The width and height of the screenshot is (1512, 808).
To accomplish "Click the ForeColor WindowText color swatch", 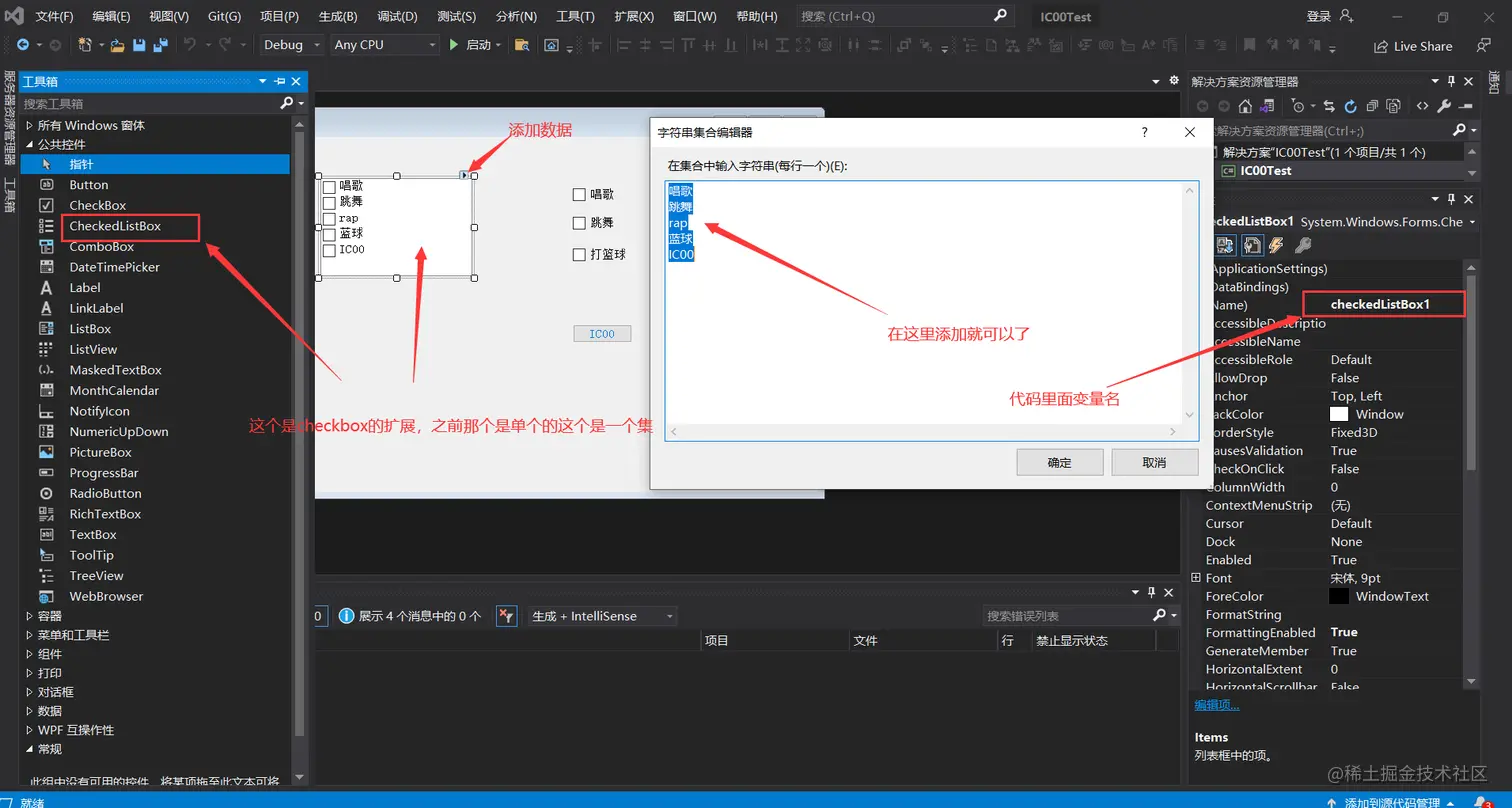I will coord(1339,596).
